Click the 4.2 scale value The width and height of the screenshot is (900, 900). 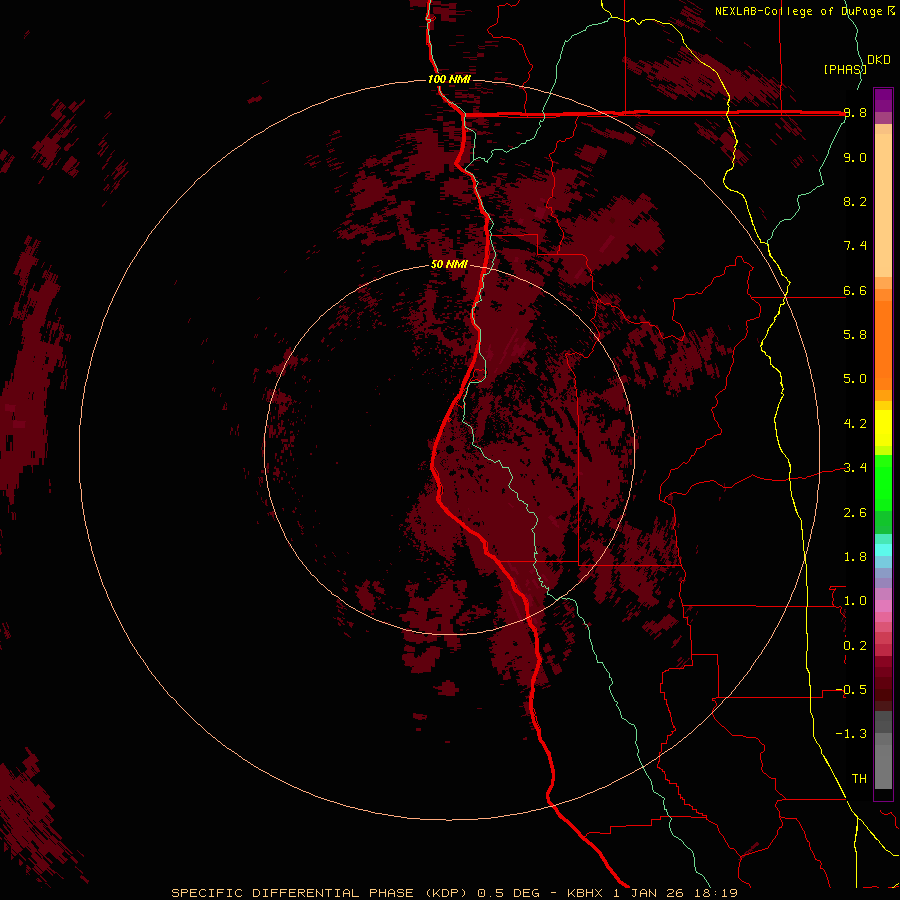[855, 424]
